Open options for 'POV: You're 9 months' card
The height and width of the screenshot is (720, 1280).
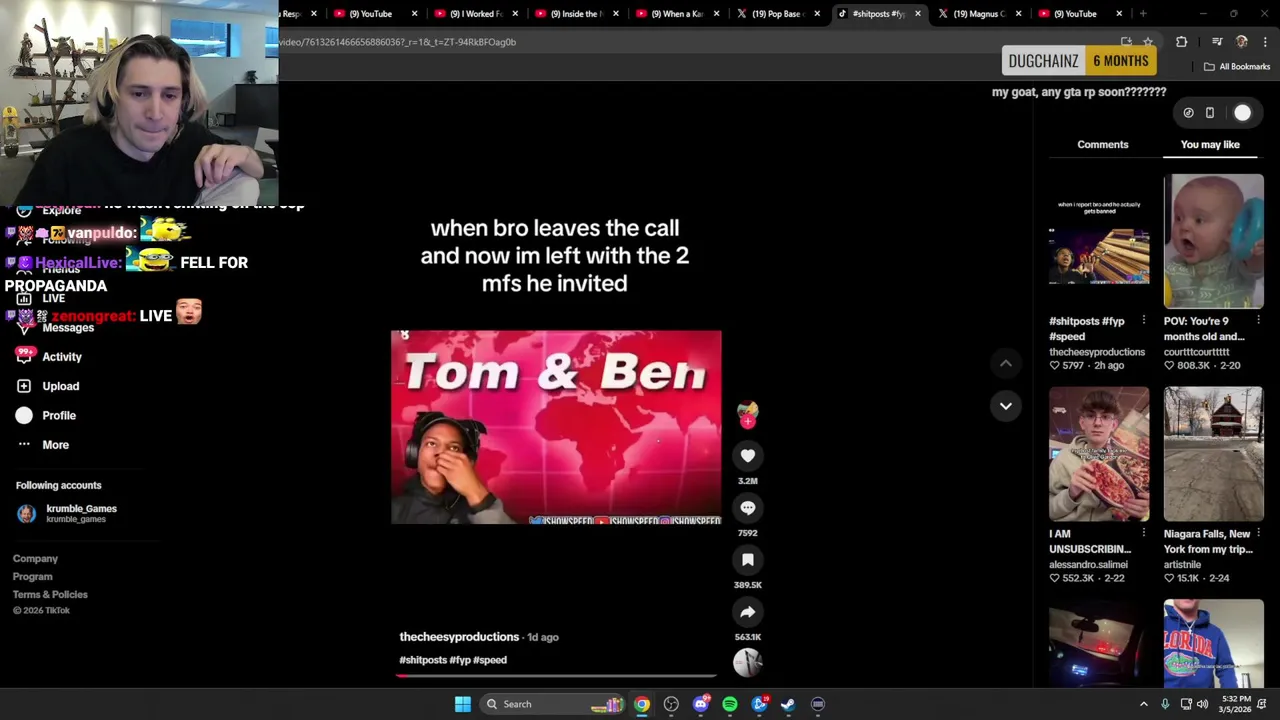point(1258,321)
